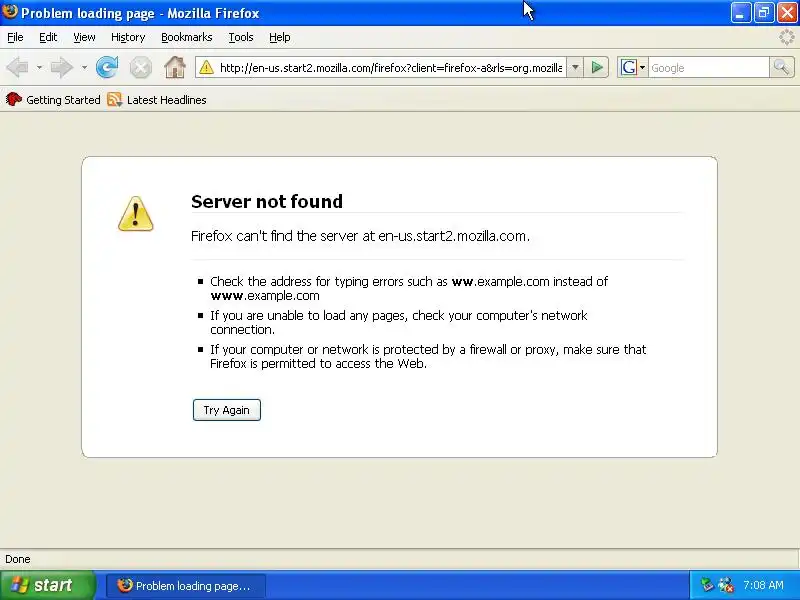Restore down the Firefox window
This screenshot has width=800, height=600.
pyautogui.click(x=764, y=13)
